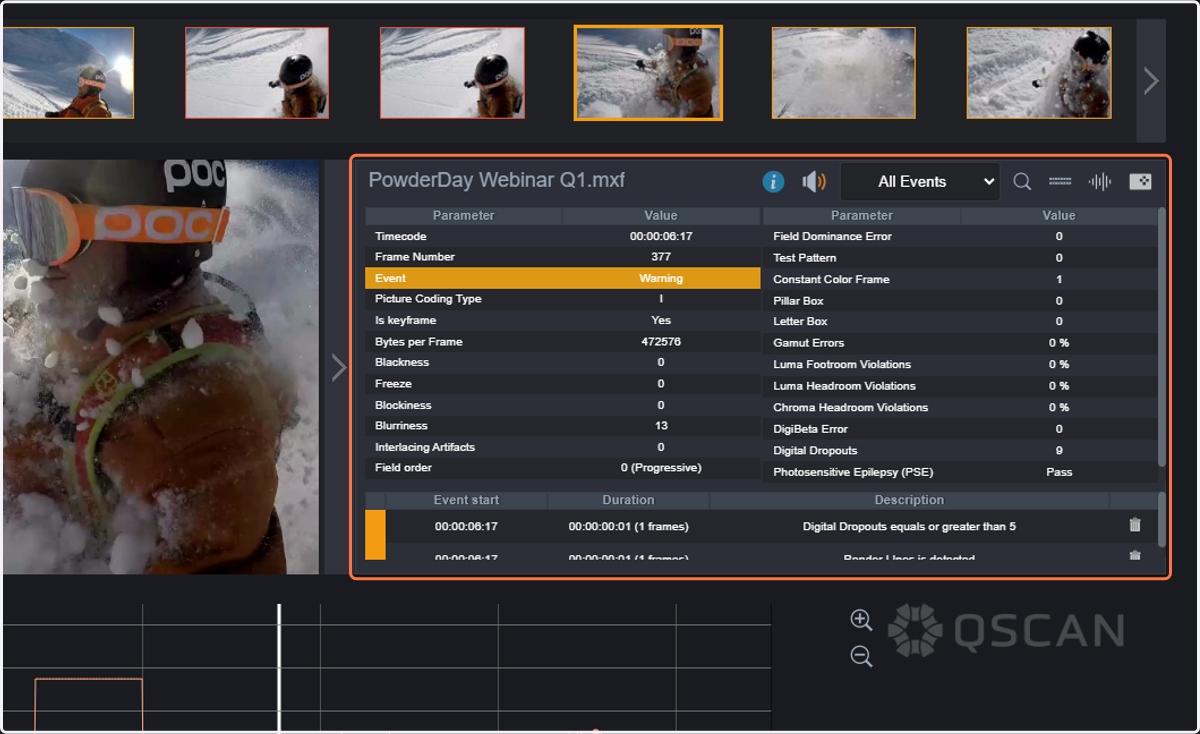The height and width of the screenshot is (734, 1200).
Task: Click the Picture Coding Type row
Action: click(563, 299)
